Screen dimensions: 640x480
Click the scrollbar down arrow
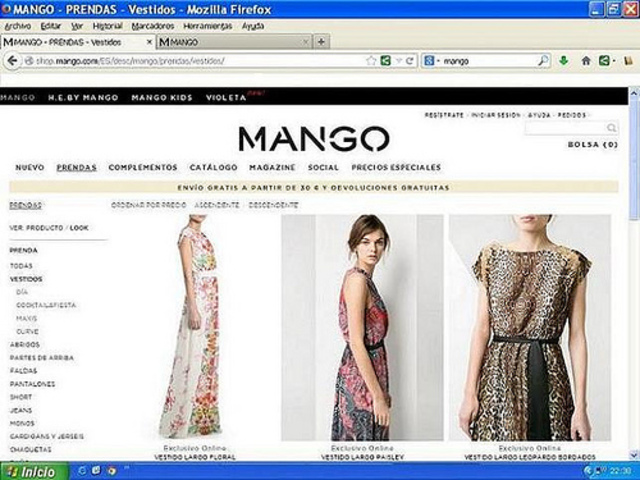pyautogui.click(x=634, y=454)
